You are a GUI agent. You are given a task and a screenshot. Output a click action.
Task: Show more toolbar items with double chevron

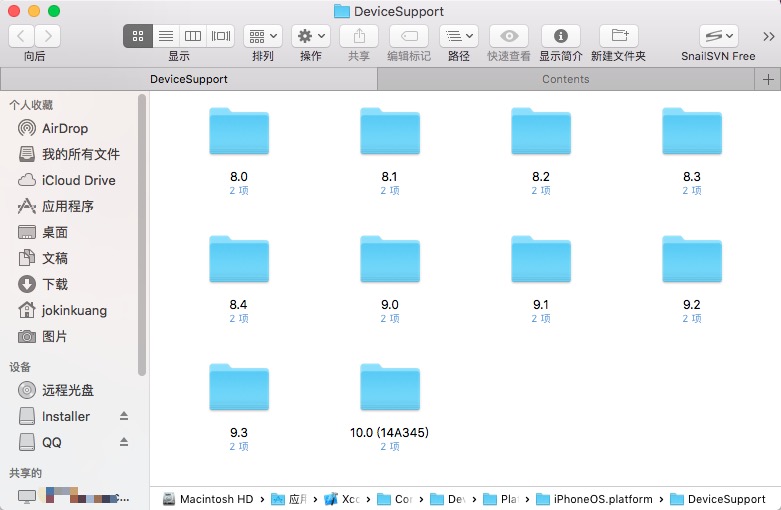click(x=768, y=36)
